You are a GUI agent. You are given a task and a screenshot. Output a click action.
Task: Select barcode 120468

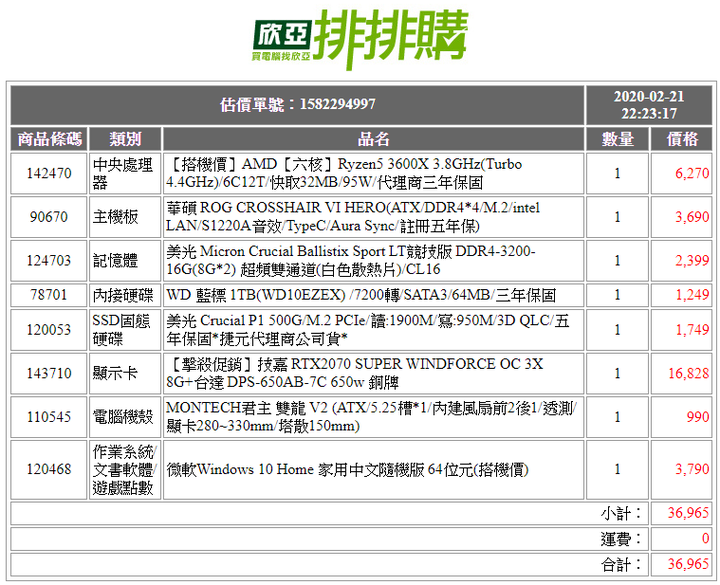coord(49,469)
